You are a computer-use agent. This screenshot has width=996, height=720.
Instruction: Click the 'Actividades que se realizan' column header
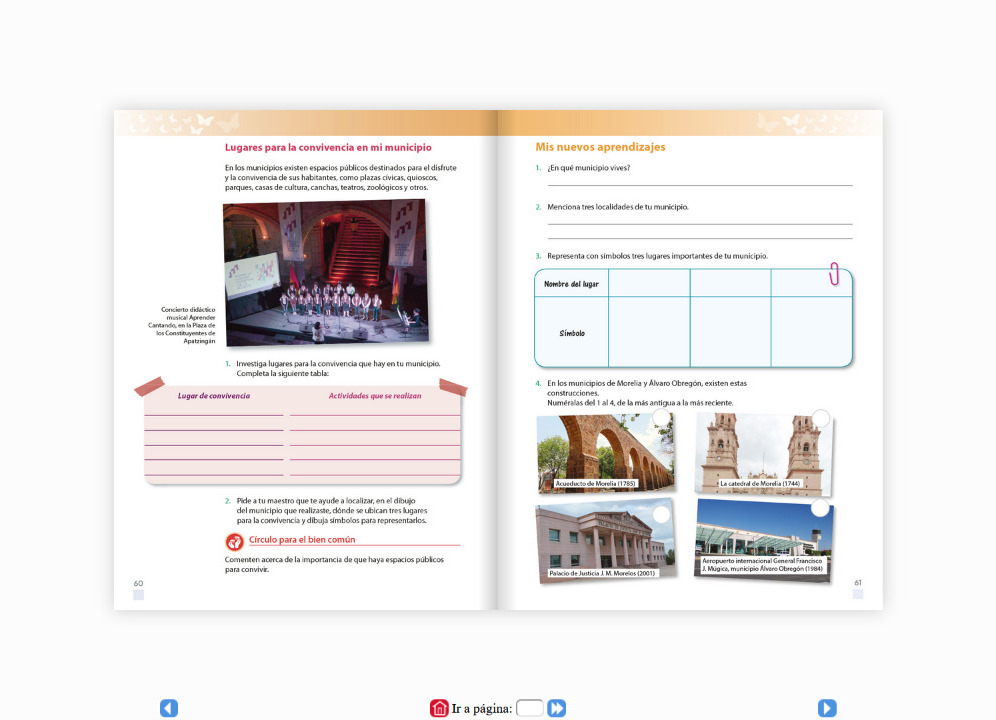(375, 396)
